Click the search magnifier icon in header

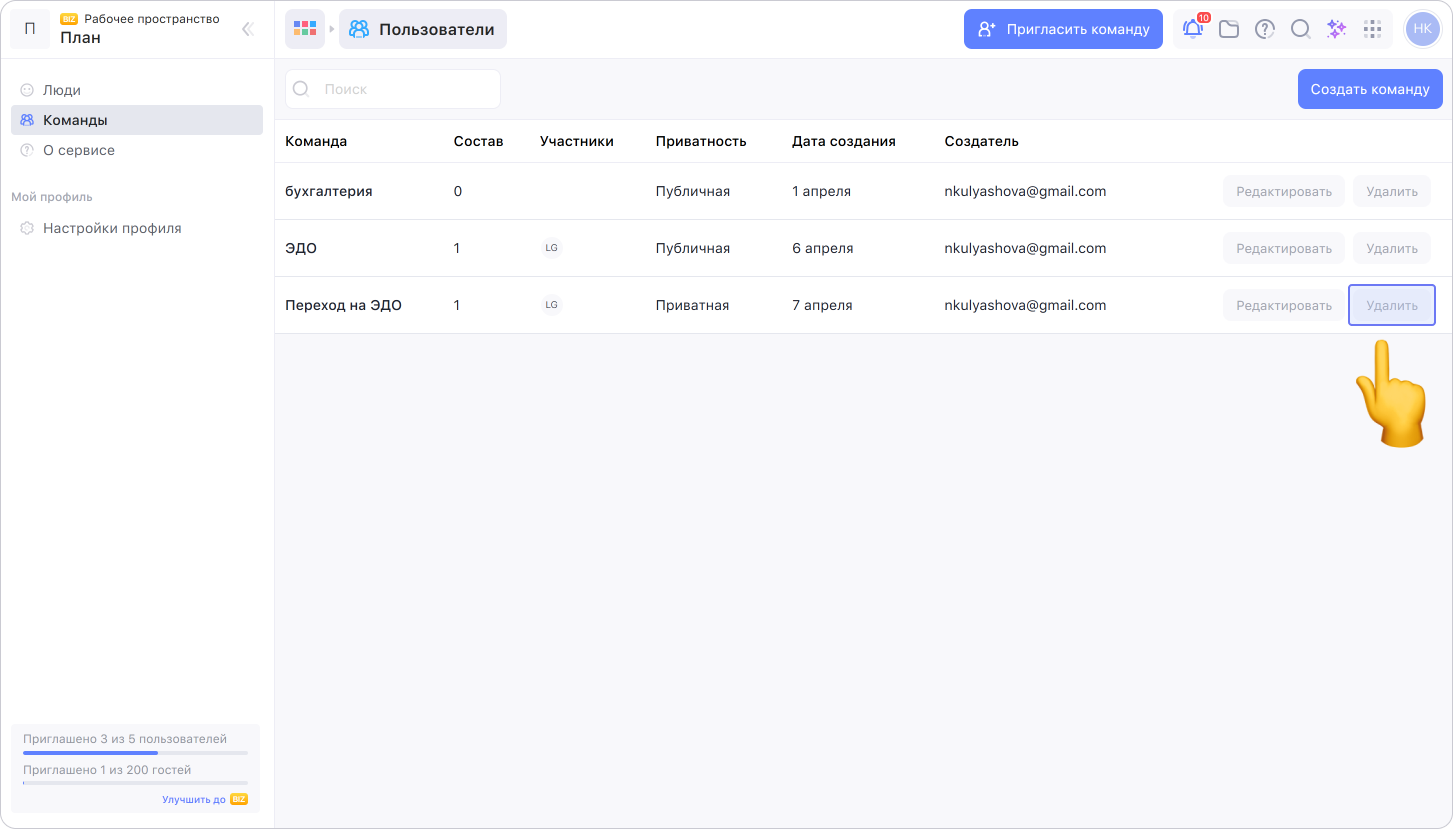[1300, 29]
